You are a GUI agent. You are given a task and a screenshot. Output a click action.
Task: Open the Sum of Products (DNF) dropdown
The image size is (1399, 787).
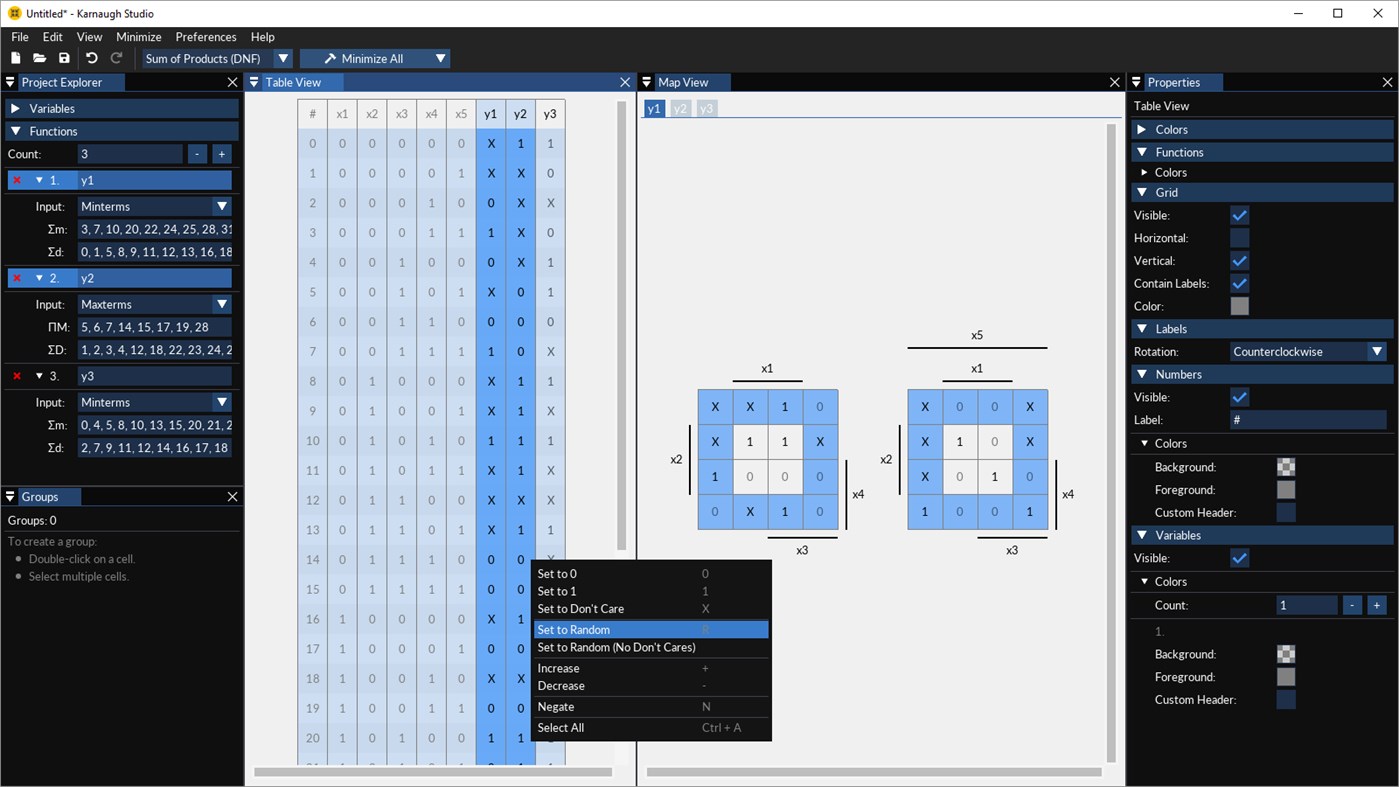[x=283, y=58]
